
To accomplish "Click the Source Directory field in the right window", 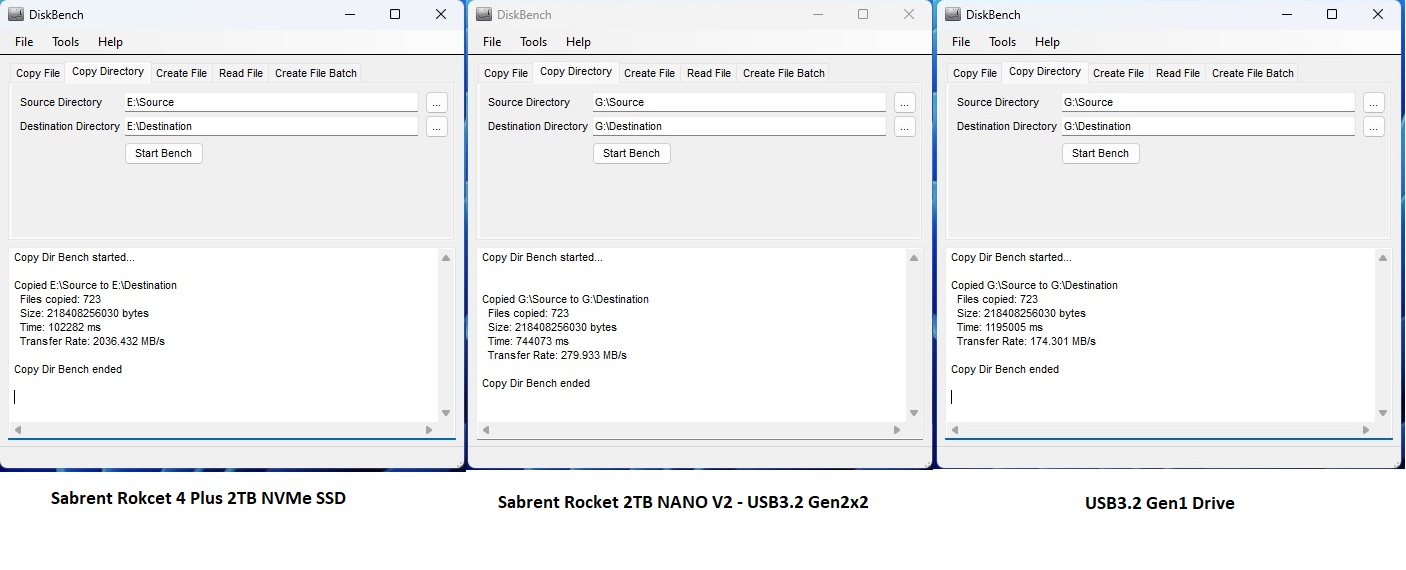I will click(1208, 102).
